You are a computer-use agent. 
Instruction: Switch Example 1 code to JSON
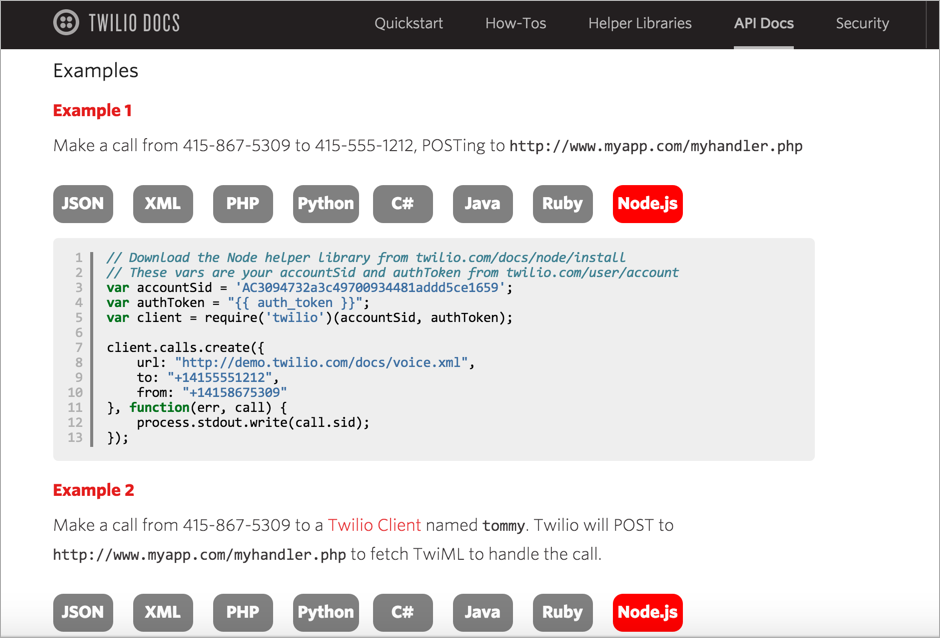pyautogui.click(x=83, y=203)
